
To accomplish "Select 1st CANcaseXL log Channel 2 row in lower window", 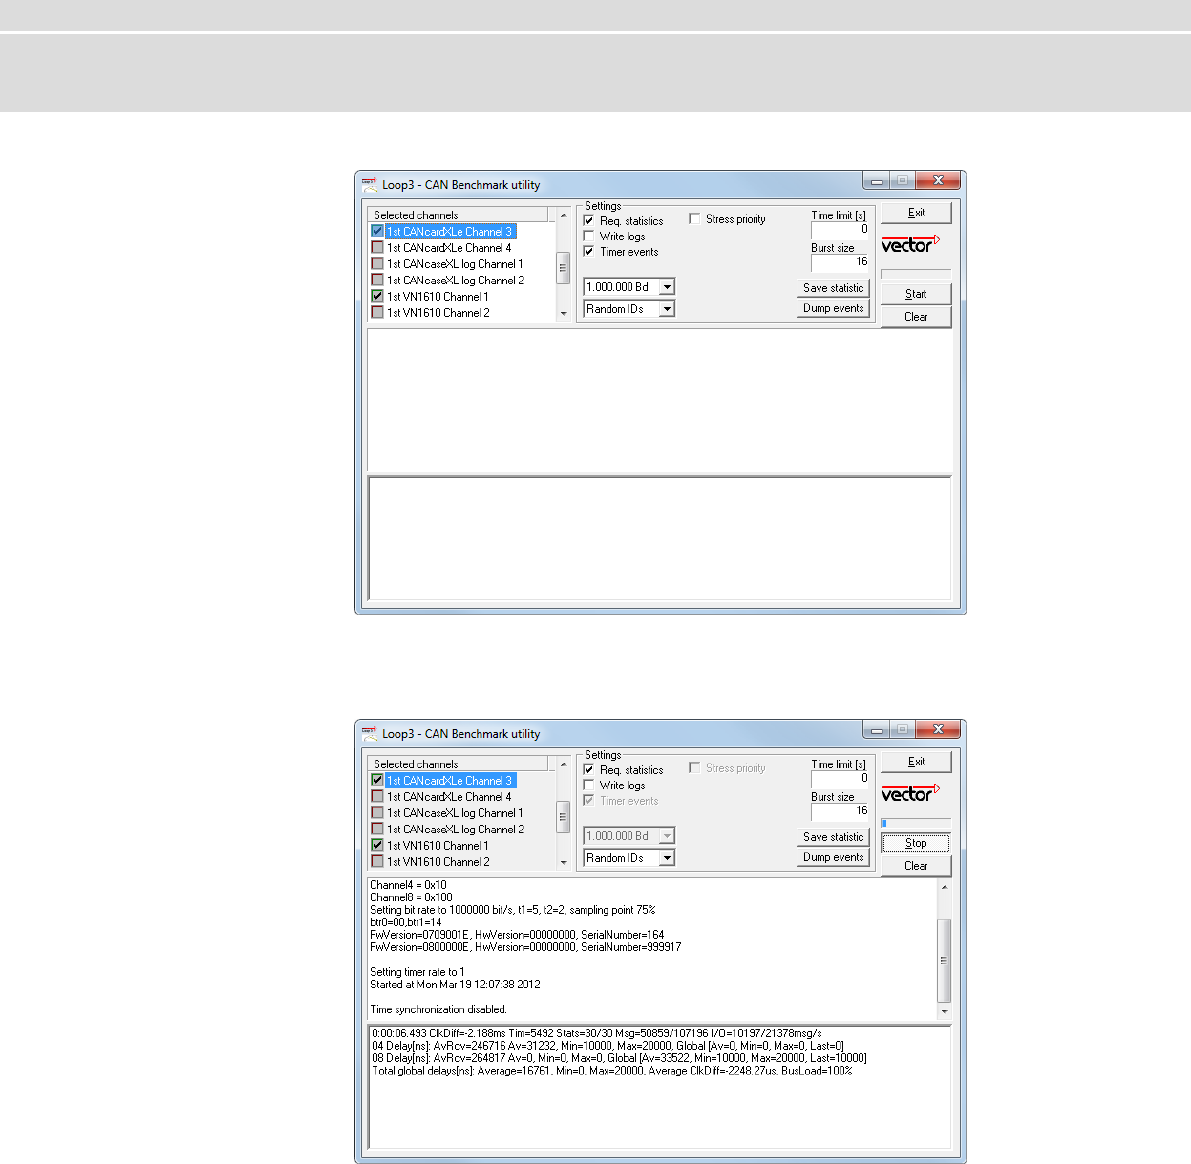I will [455, 829].
